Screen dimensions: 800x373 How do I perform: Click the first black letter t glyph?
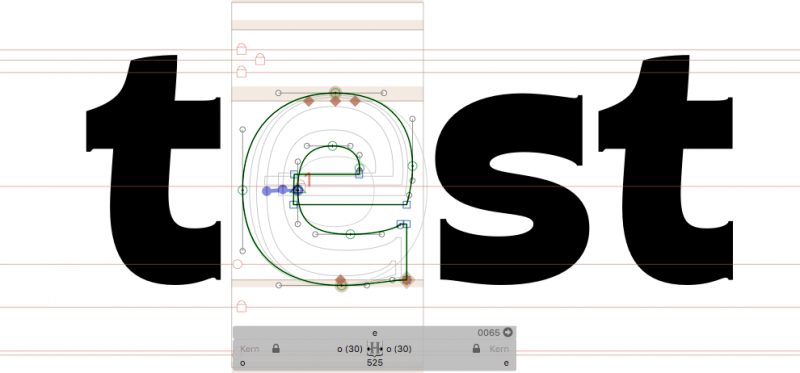point(153,170)
